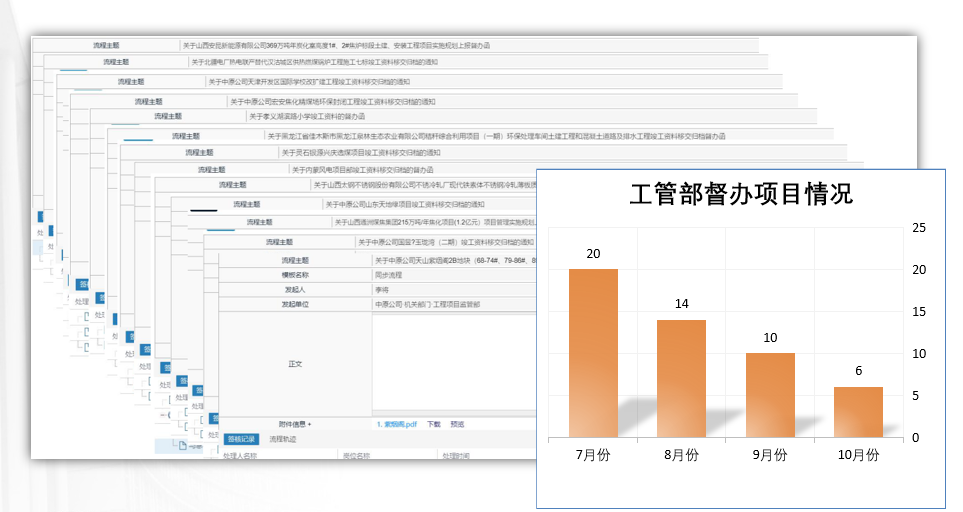Screen dimensions: 963x512
Task: Select the 8月份 axis label
Action: 681,455
